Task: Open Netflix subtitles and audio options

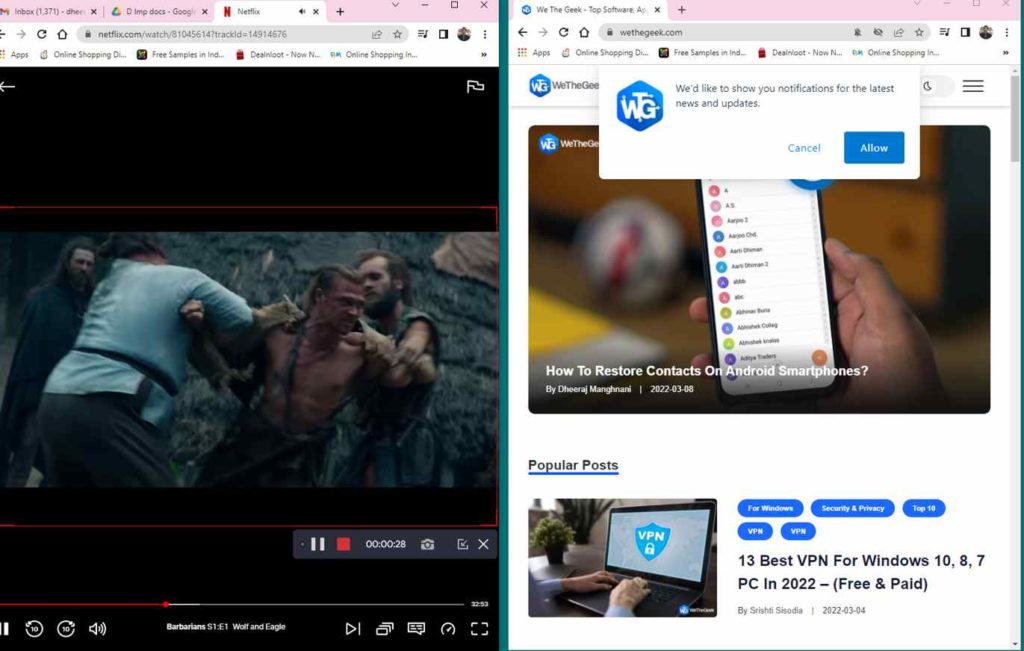Action: pyautogui.click(x=416, y=628)
